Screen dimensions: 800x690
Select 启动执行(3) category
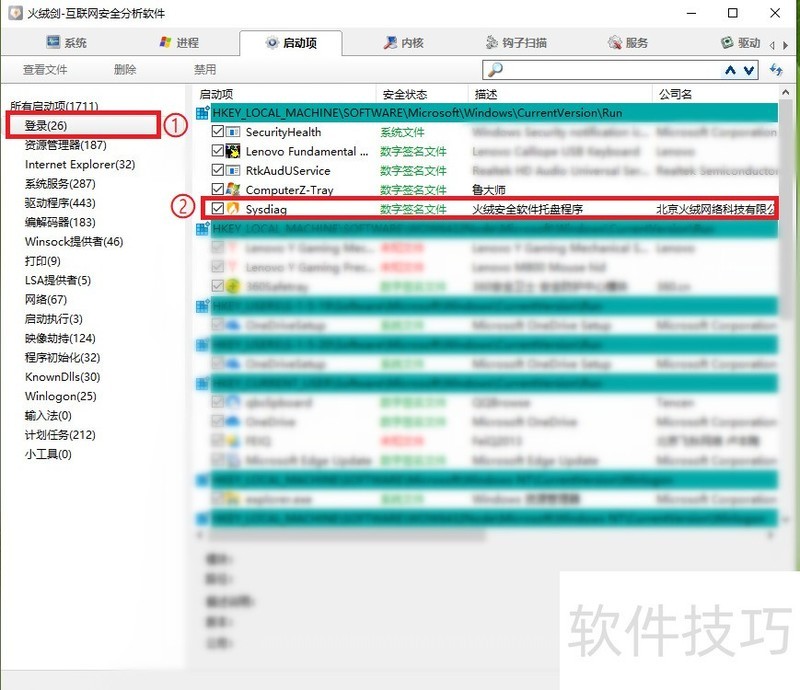[x=54, y=319]
